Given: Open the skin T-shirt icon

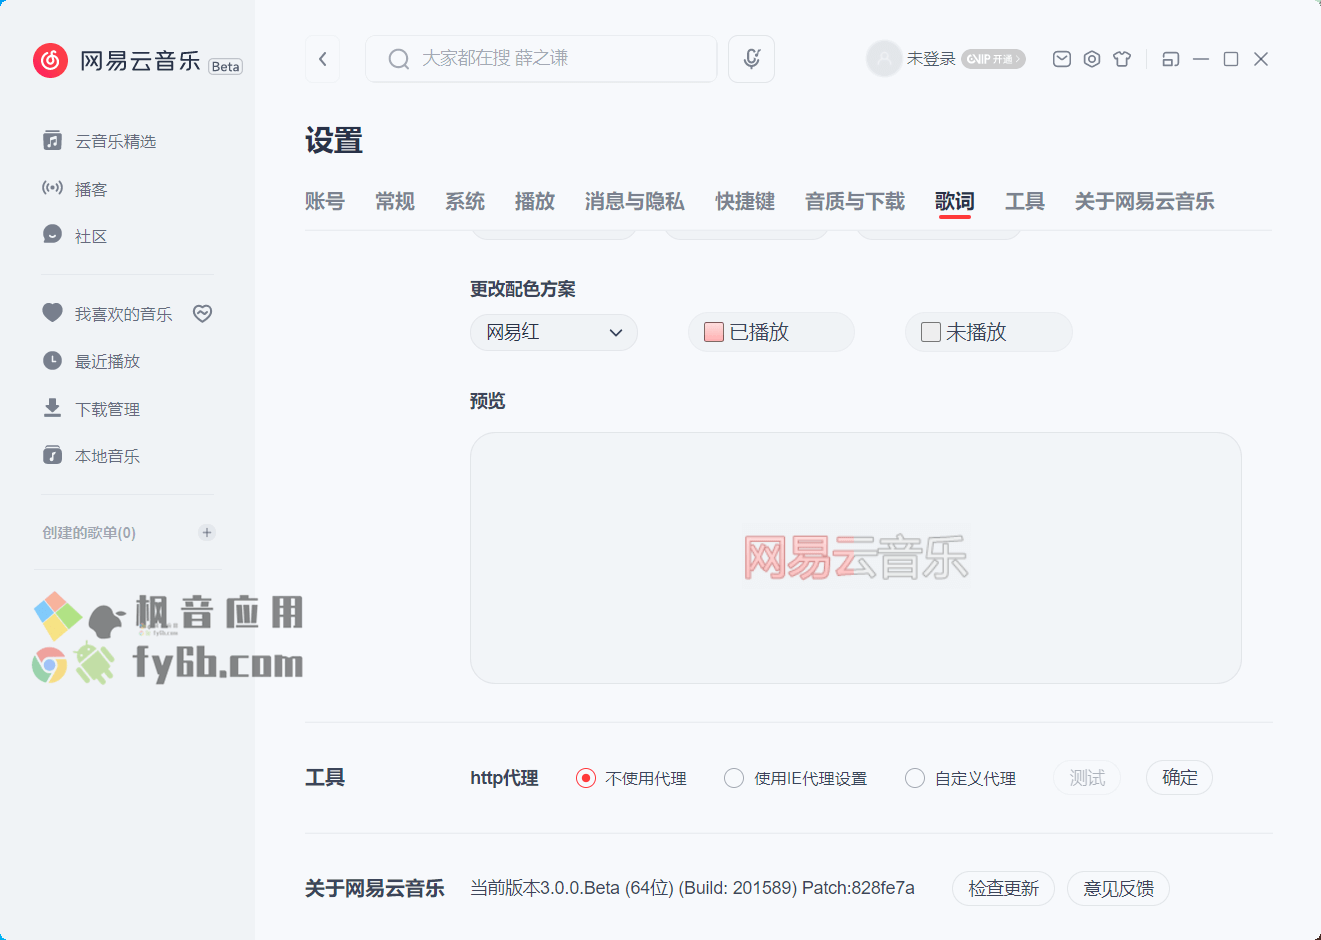Looking at the screenshot, I should [1122, 59].
